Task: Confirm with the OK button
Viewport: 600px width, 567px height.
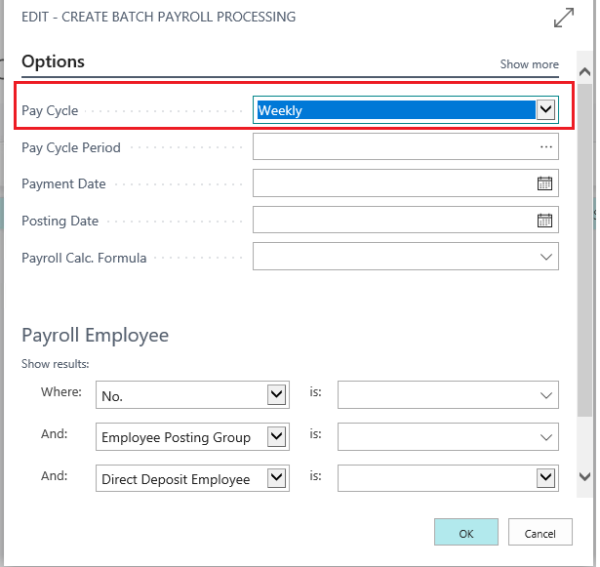Action: click(x=466, y=532)
